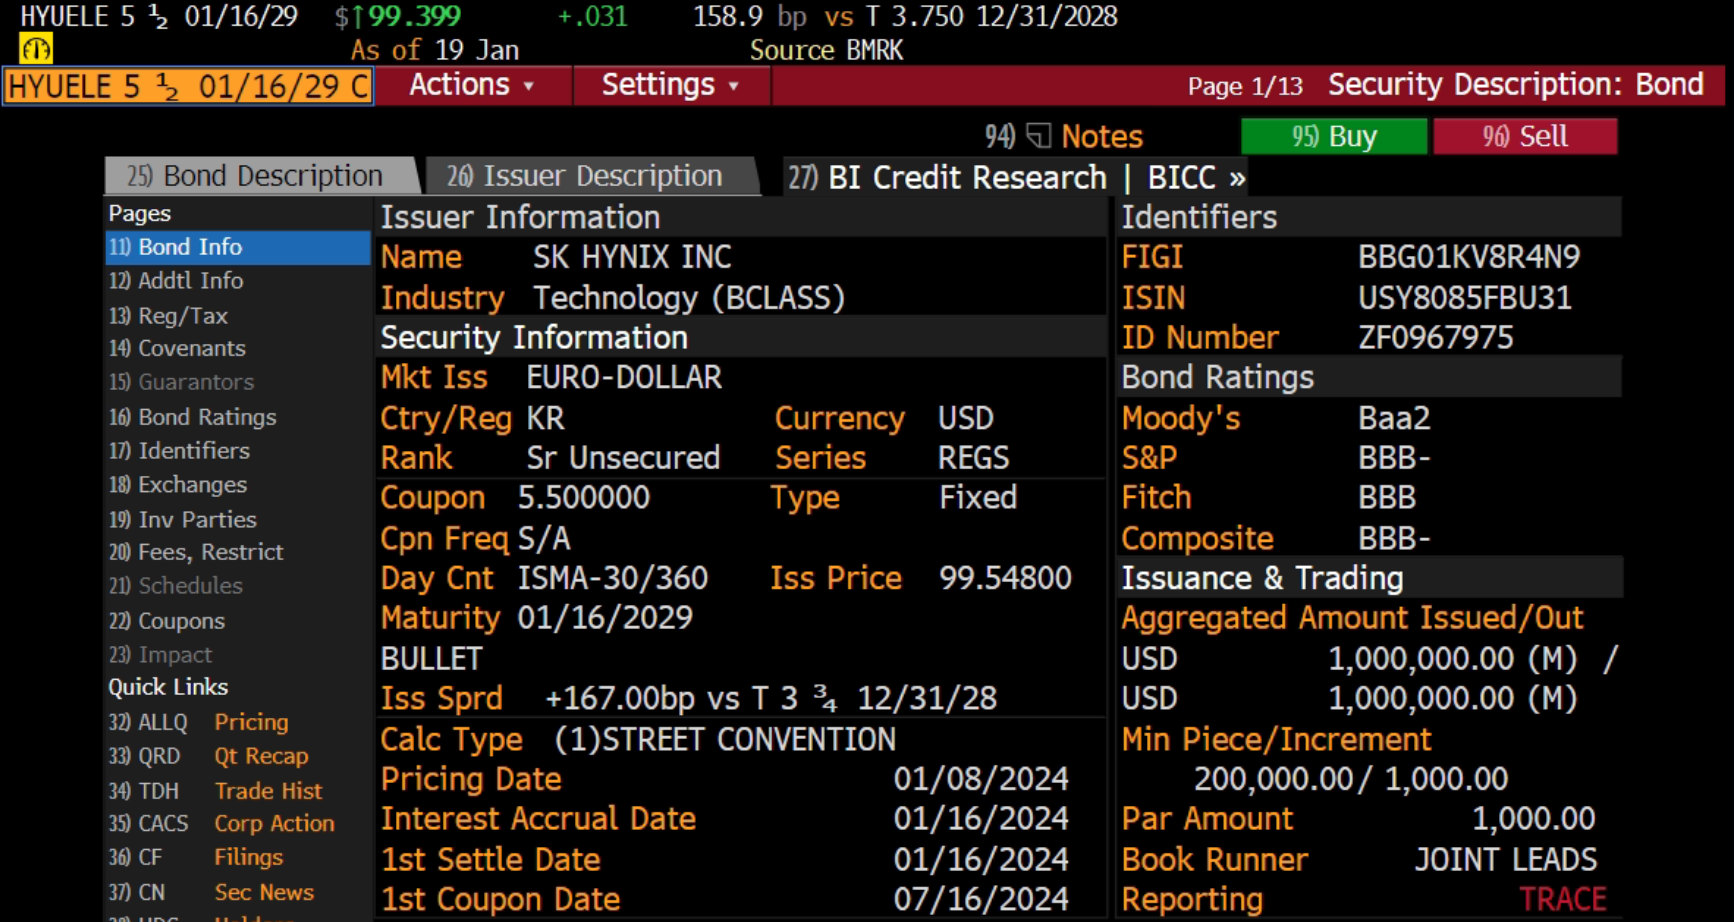Click the price 99.399 in header
This screenshot has height=922, width=1734.
click(x=414, y=17)
